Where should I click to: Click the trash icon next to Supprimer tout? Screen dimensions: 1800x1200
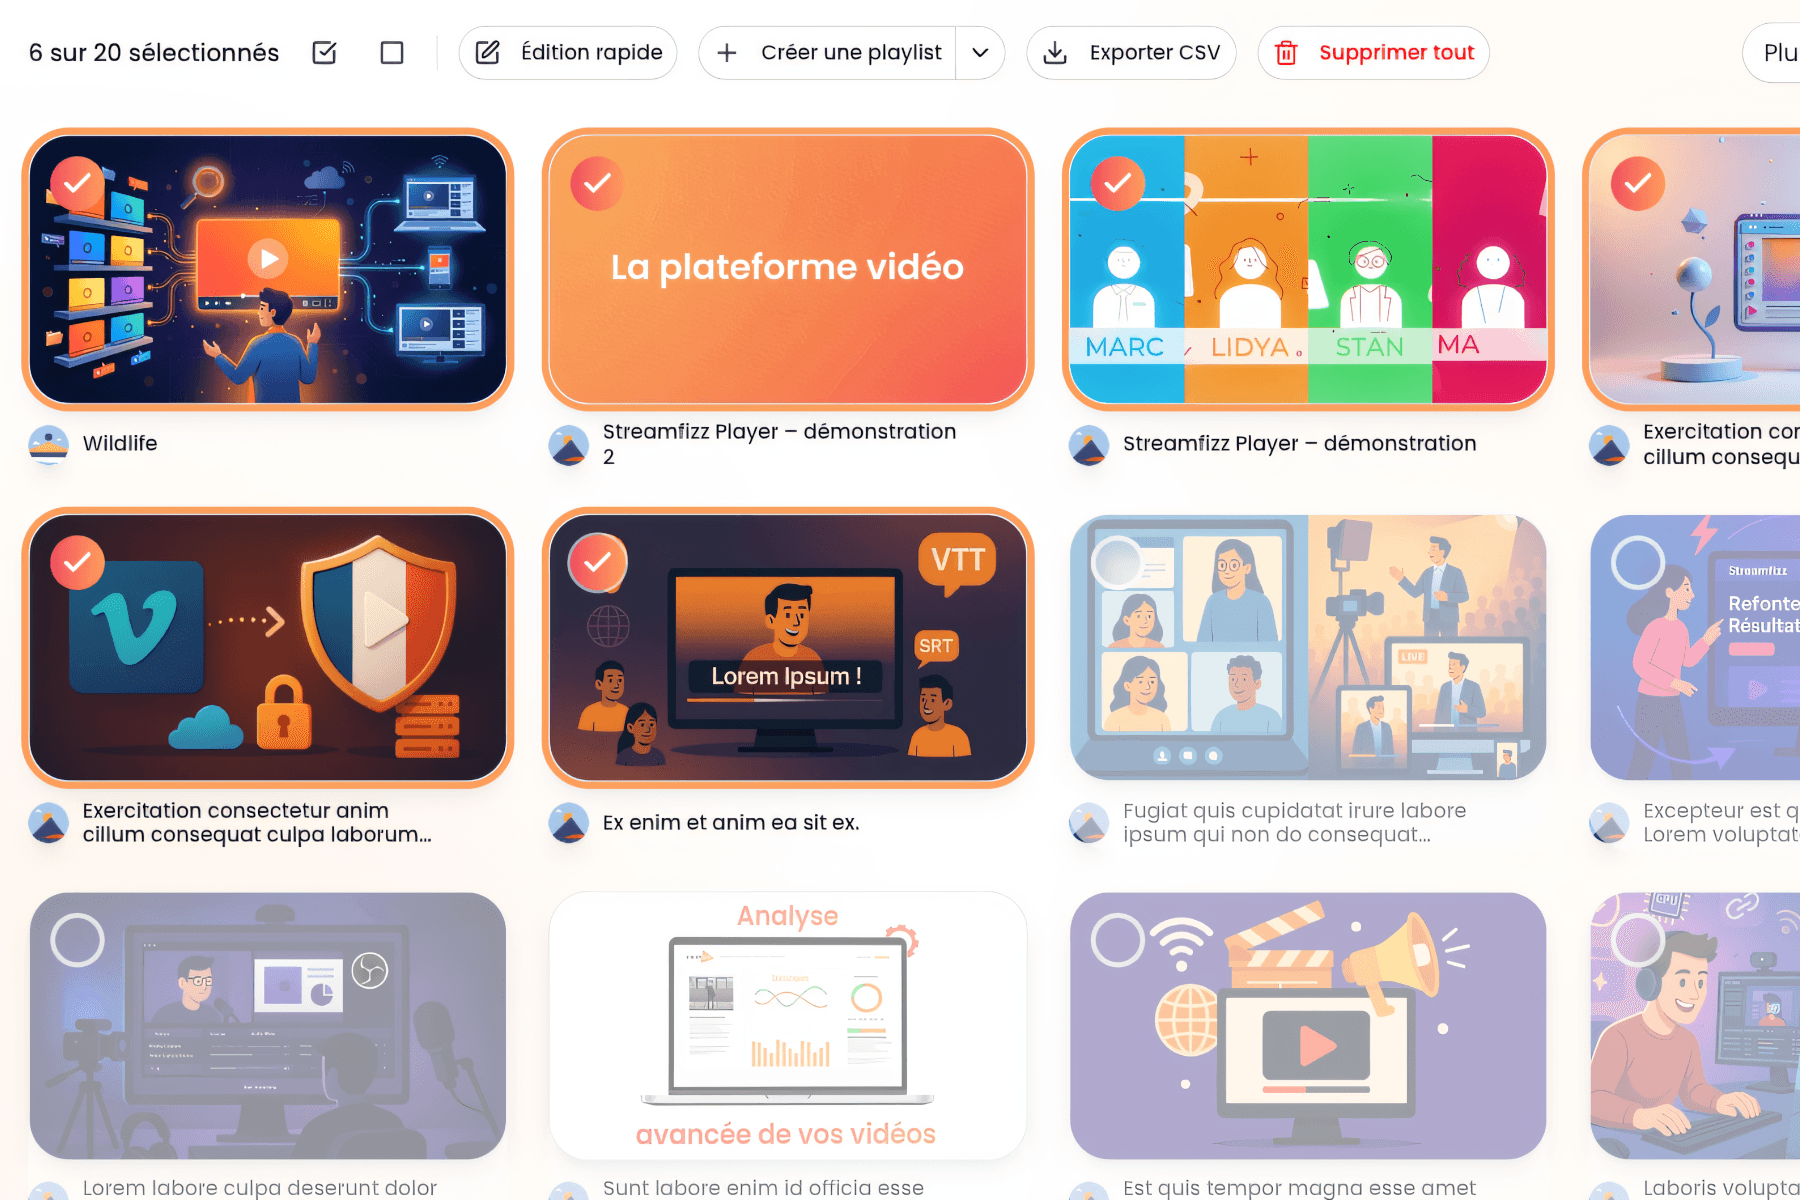click(1286, 53)
